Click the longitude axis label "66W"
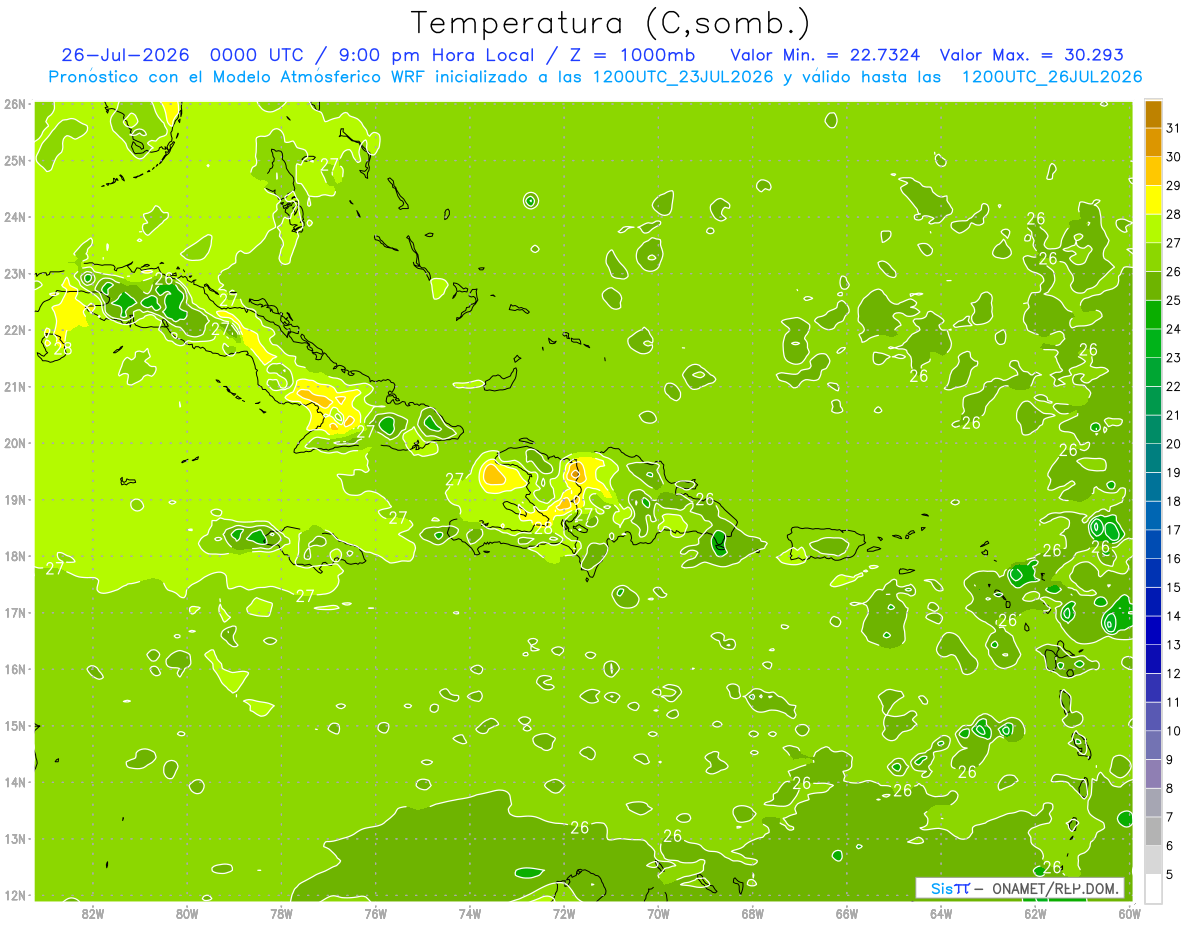Screen dimensions: 1200x927 tap(847, 914)
